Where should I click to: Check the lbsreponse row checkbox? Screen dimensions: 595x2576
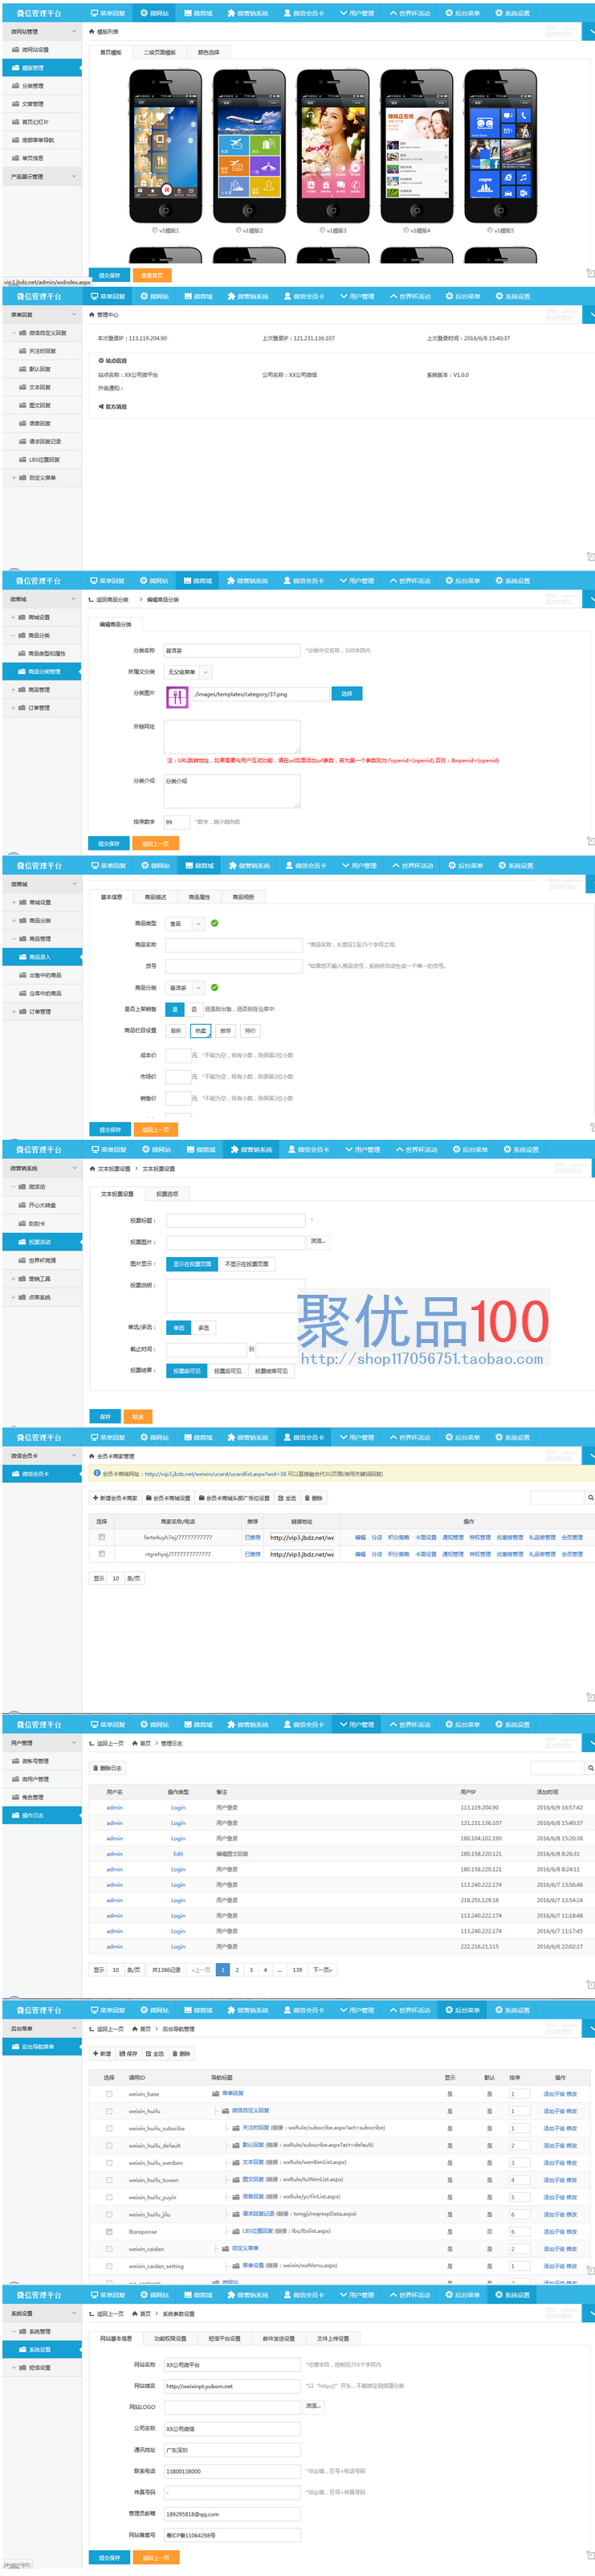[109, 2231]
